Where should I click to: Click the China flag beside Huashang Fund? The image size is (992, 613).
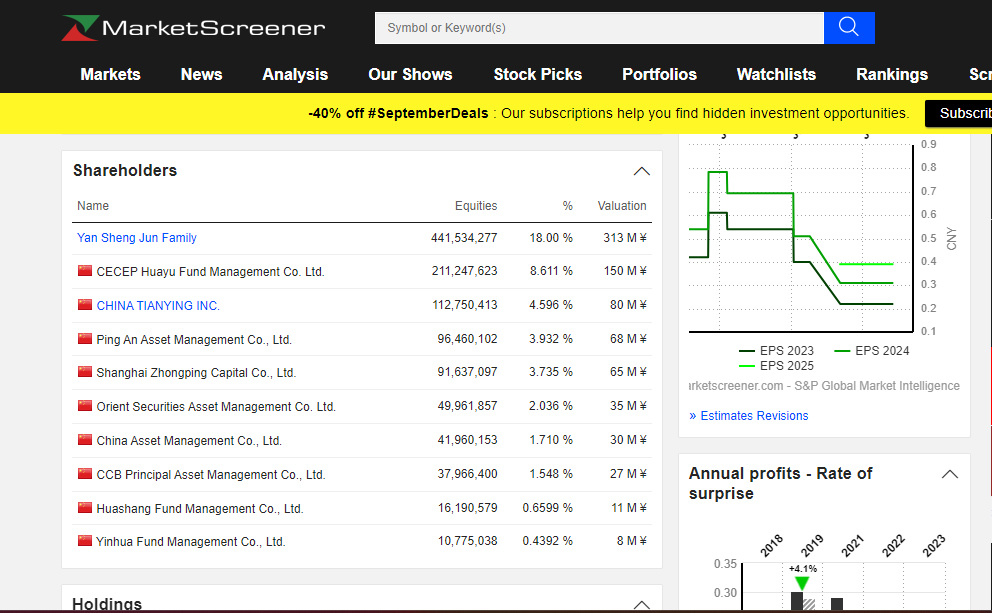[x=85, y=507]
